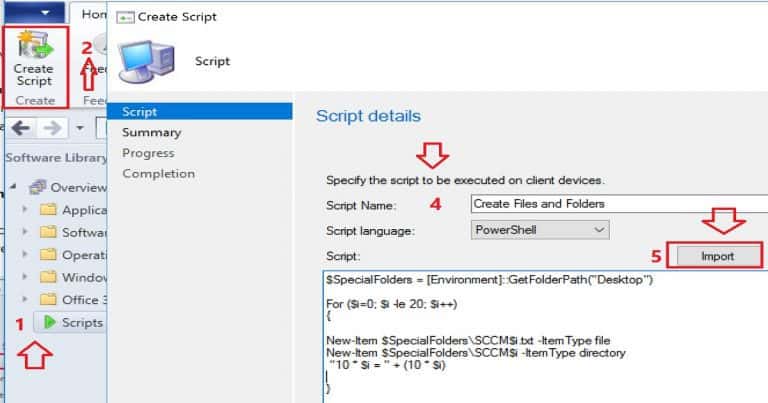Expand the Applica... folder node
Image resolution: width=768 pixels, height=403 pixels.
coord(24,210)
